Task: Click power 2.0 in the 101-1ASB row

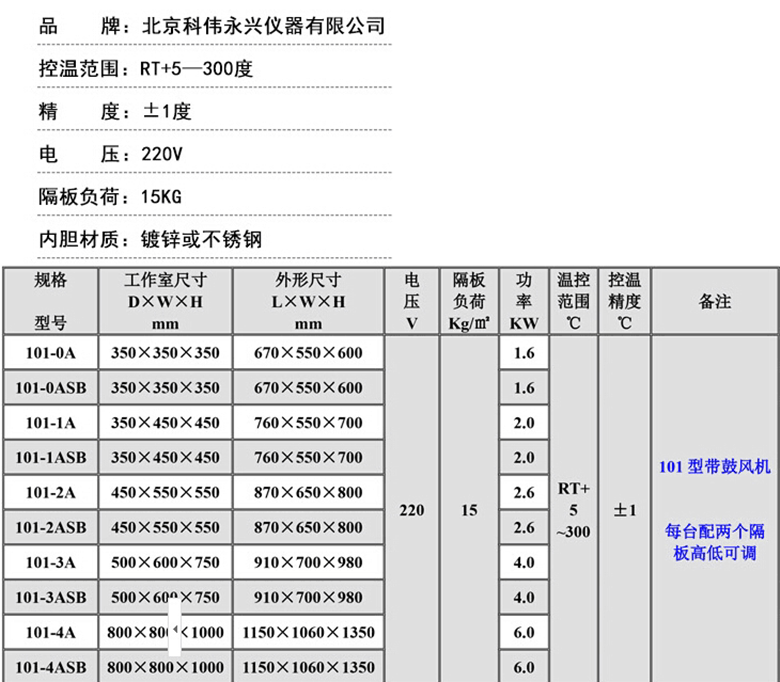Action: coord(524,457)
